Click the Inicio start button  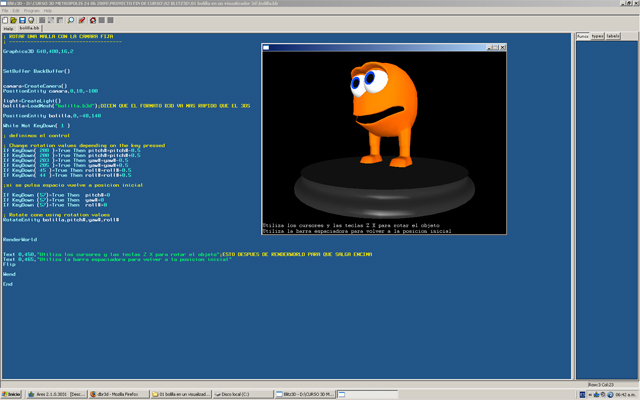tap(11, 394)
